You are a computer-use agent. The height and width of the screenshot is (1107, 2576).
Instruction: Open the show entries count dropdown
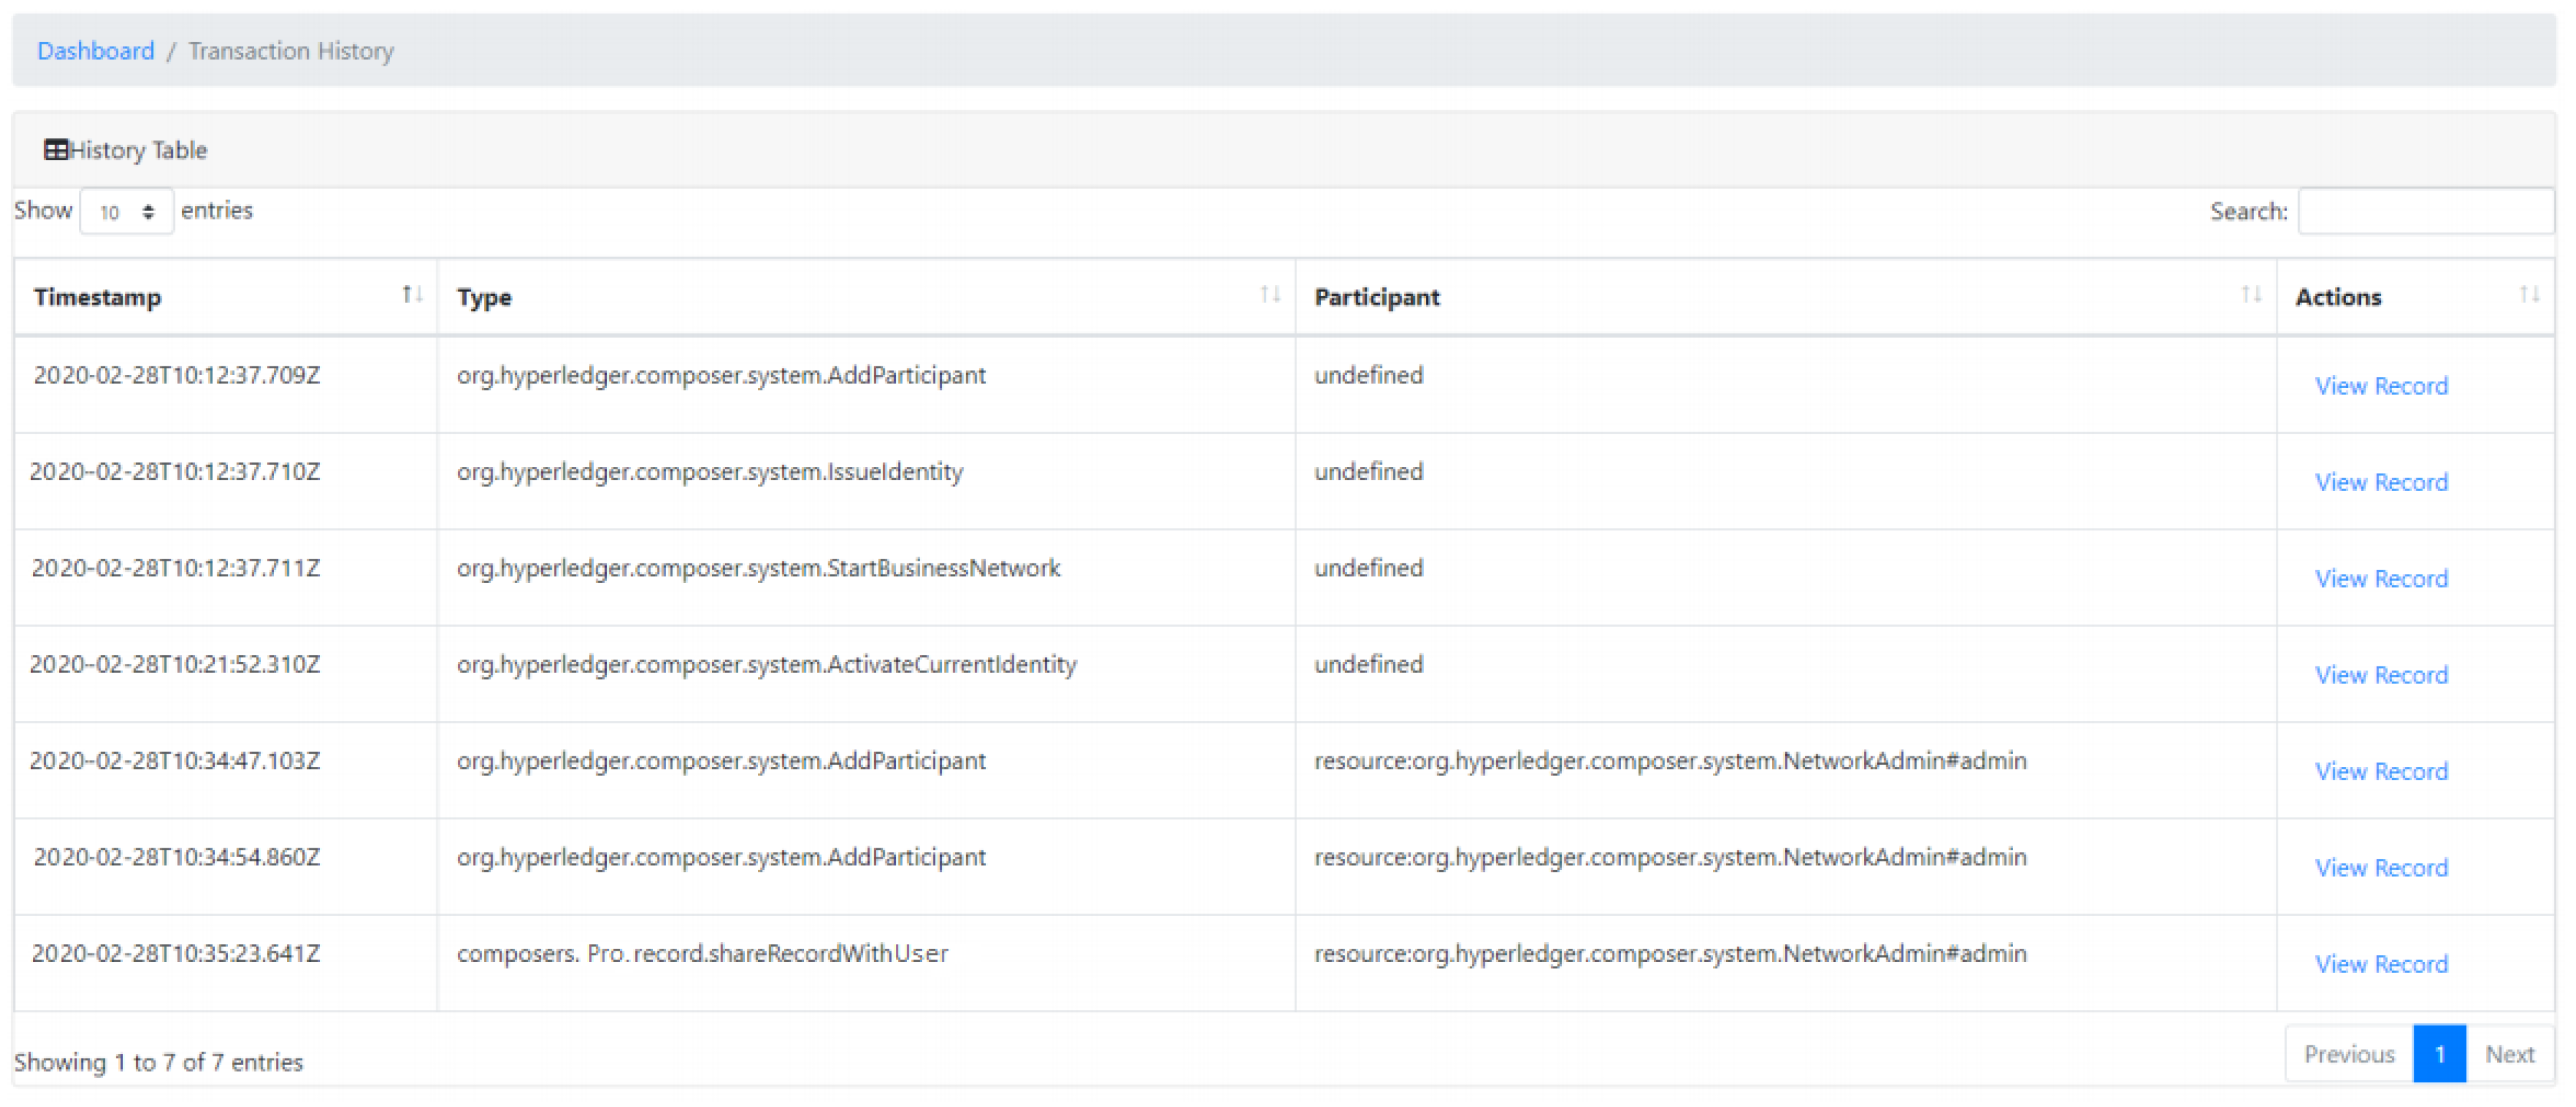pyautogui.click(x=126, y=212)
